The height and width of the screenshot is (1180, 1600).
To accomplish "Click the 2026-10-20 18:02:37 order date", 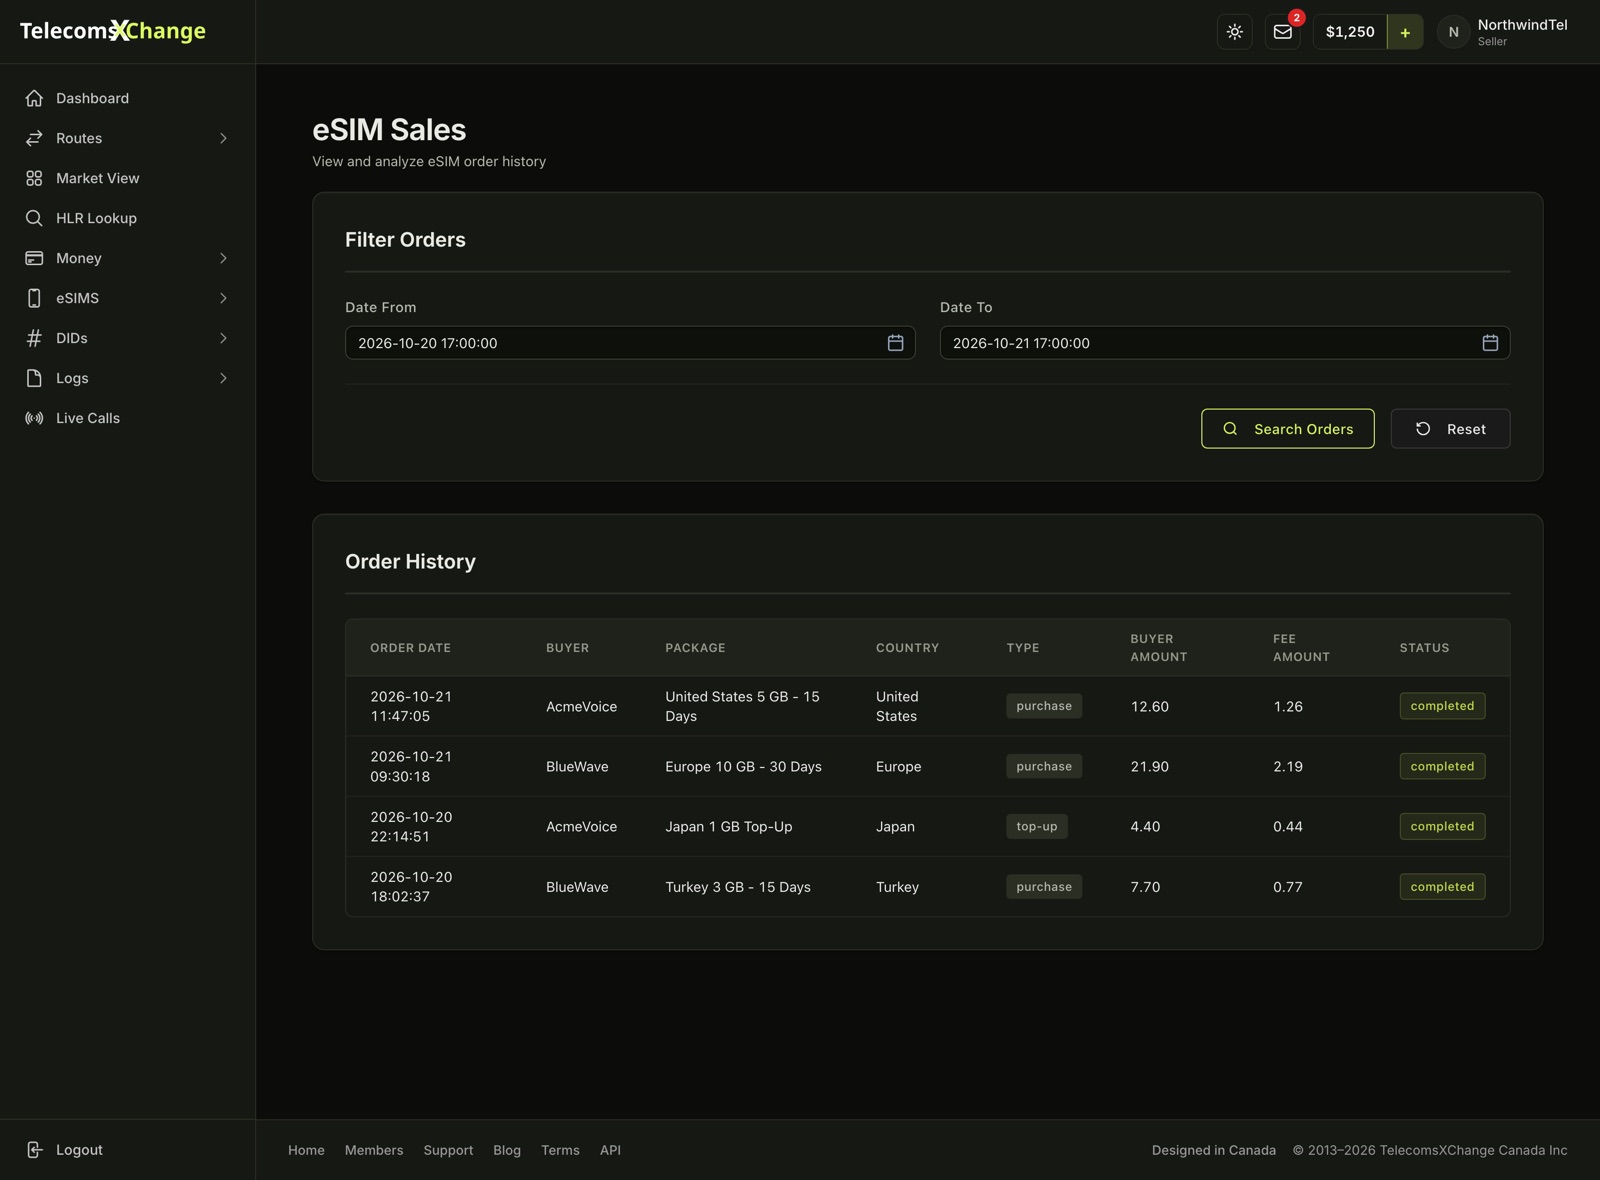I will click(x=411, y=887).
